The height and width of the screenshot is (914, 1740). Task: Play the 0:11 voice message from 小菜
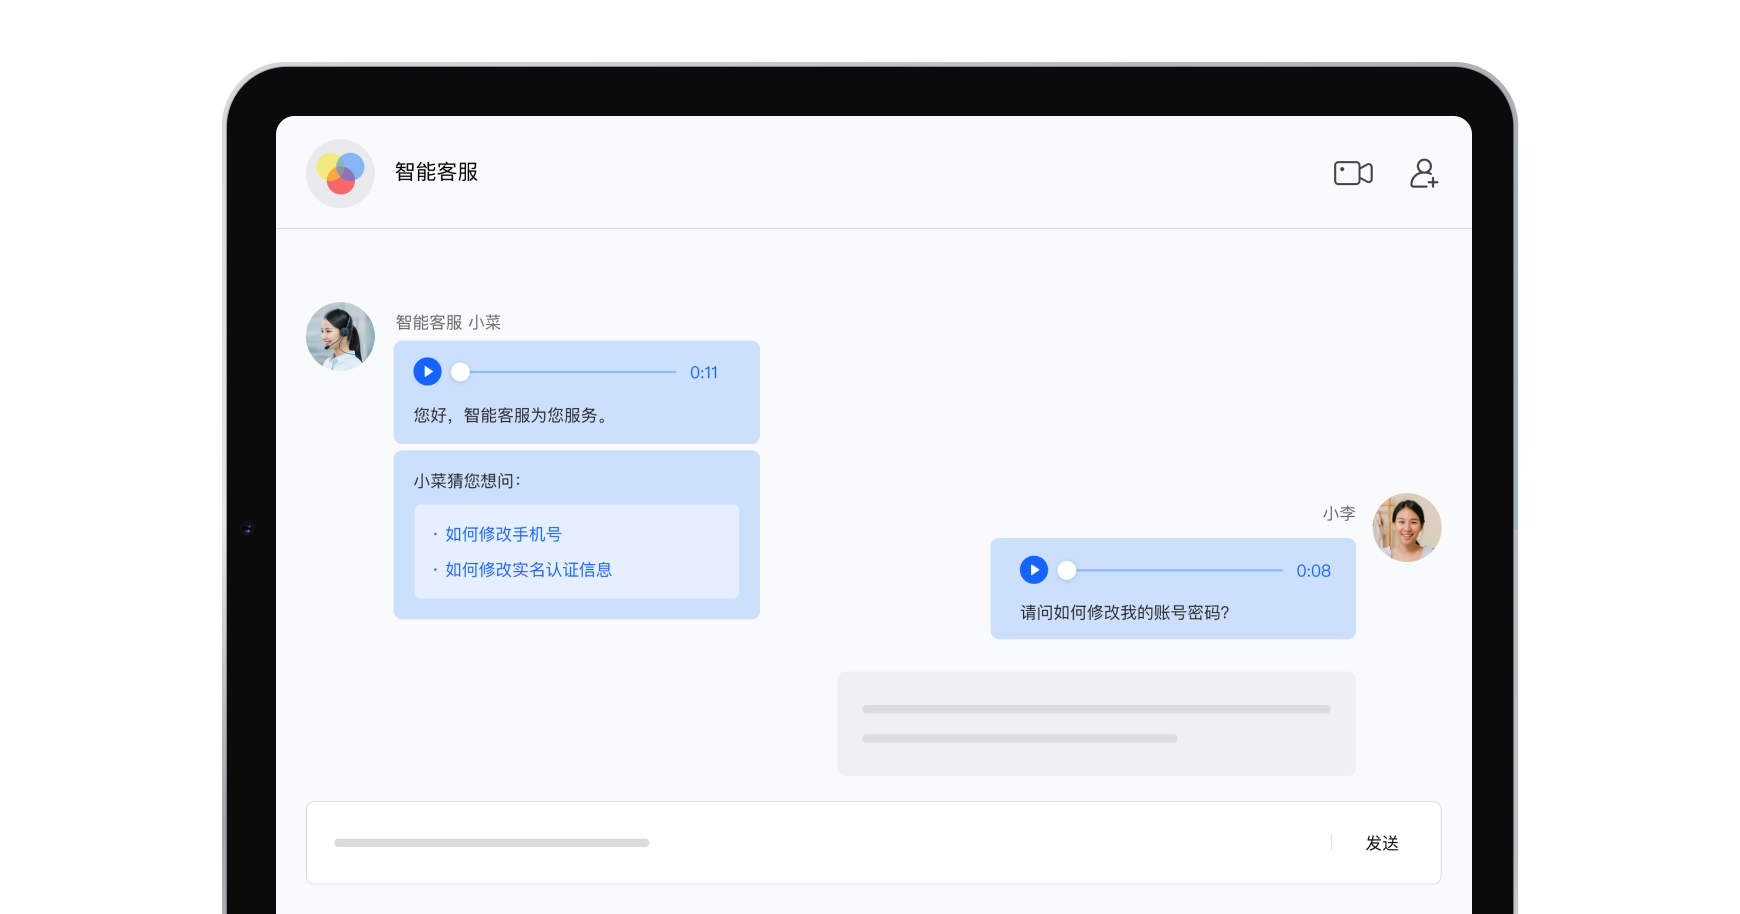(x=427, y=372)
